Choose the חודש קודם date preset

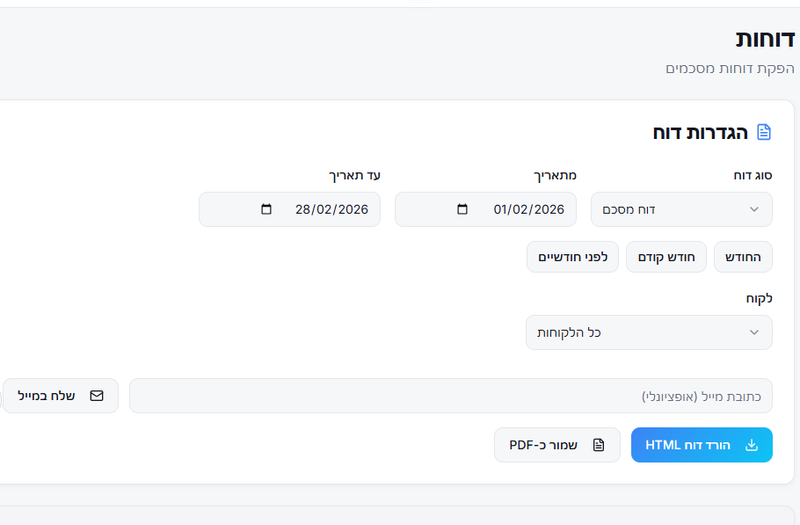(x=666, y=257)
